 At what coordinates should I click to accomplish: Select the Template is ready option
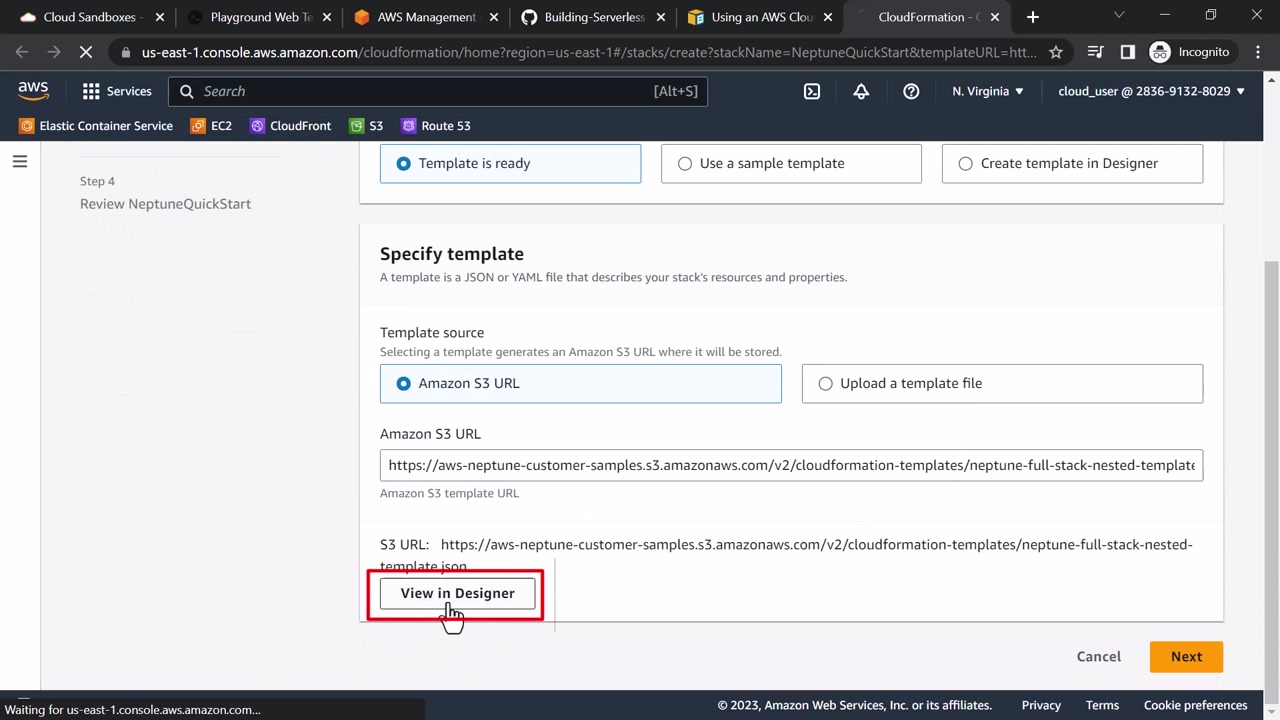pyautogui.click(x=510, y=163)
